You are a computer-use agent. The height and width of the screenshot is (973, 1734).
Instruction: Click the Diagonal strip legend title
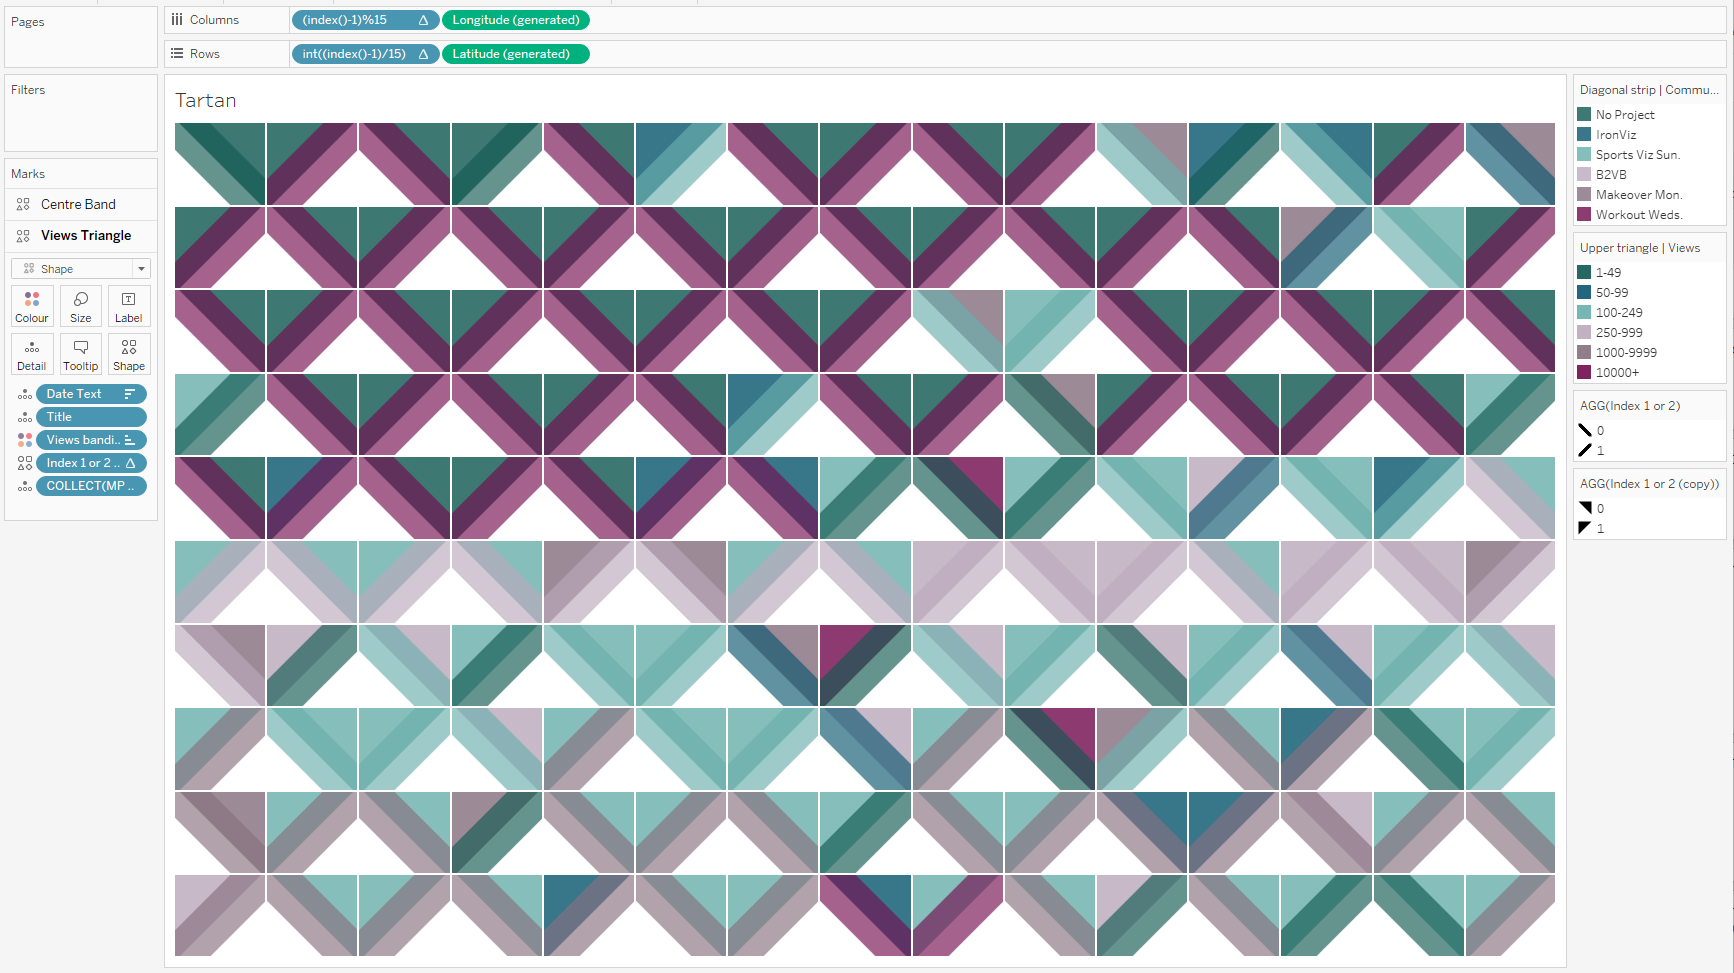pos(1649,90)
